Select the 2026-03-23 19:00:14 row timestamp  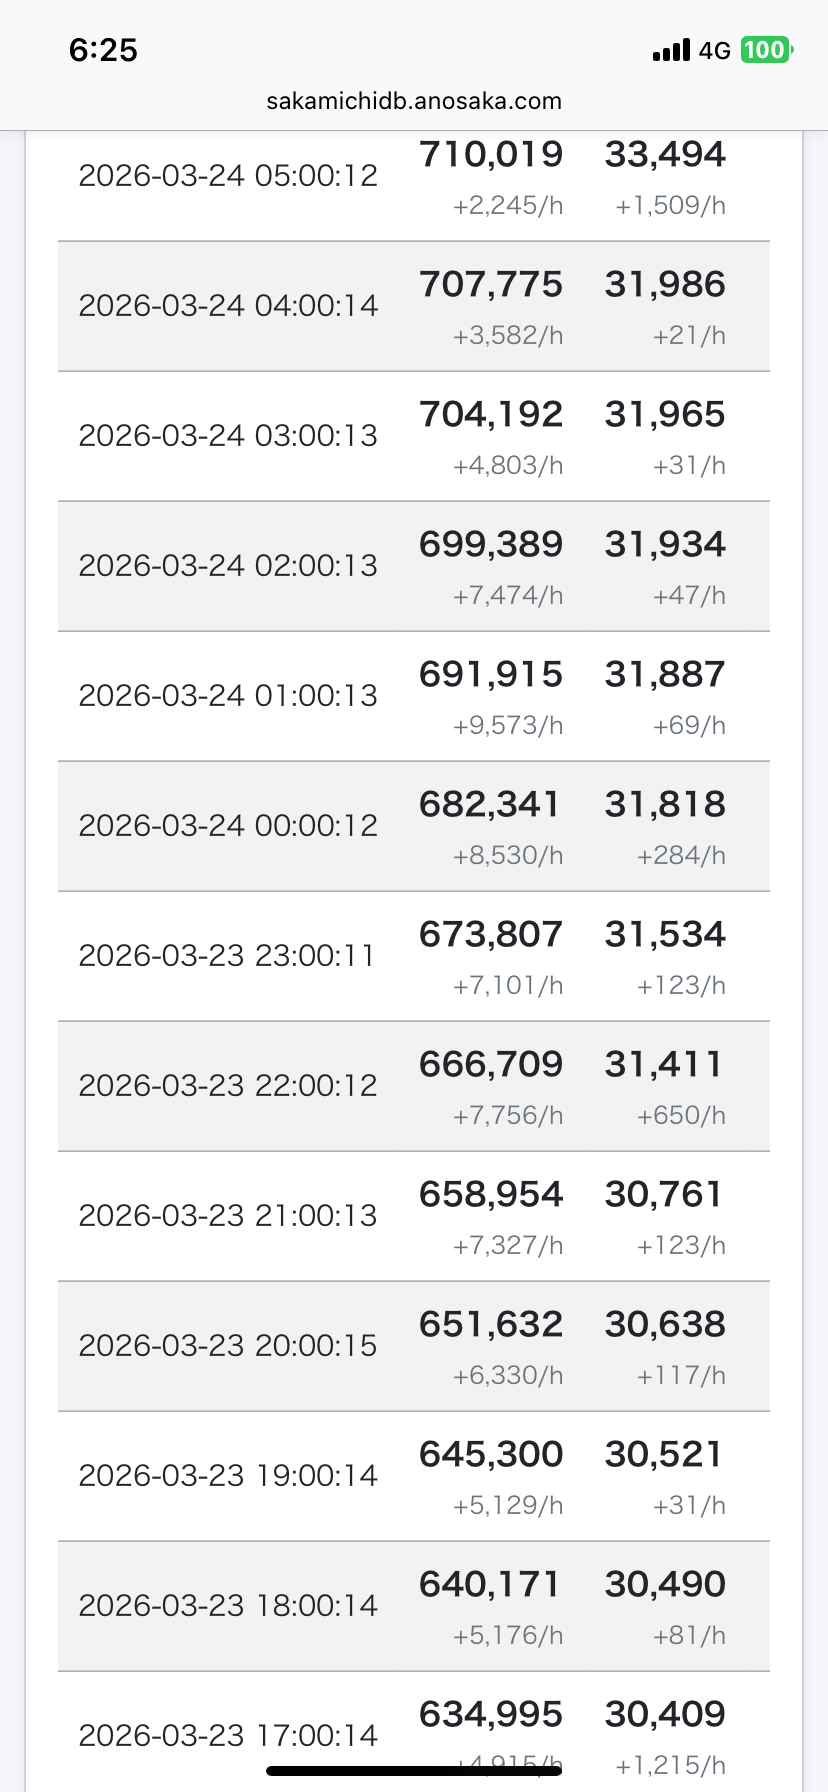228,1476
